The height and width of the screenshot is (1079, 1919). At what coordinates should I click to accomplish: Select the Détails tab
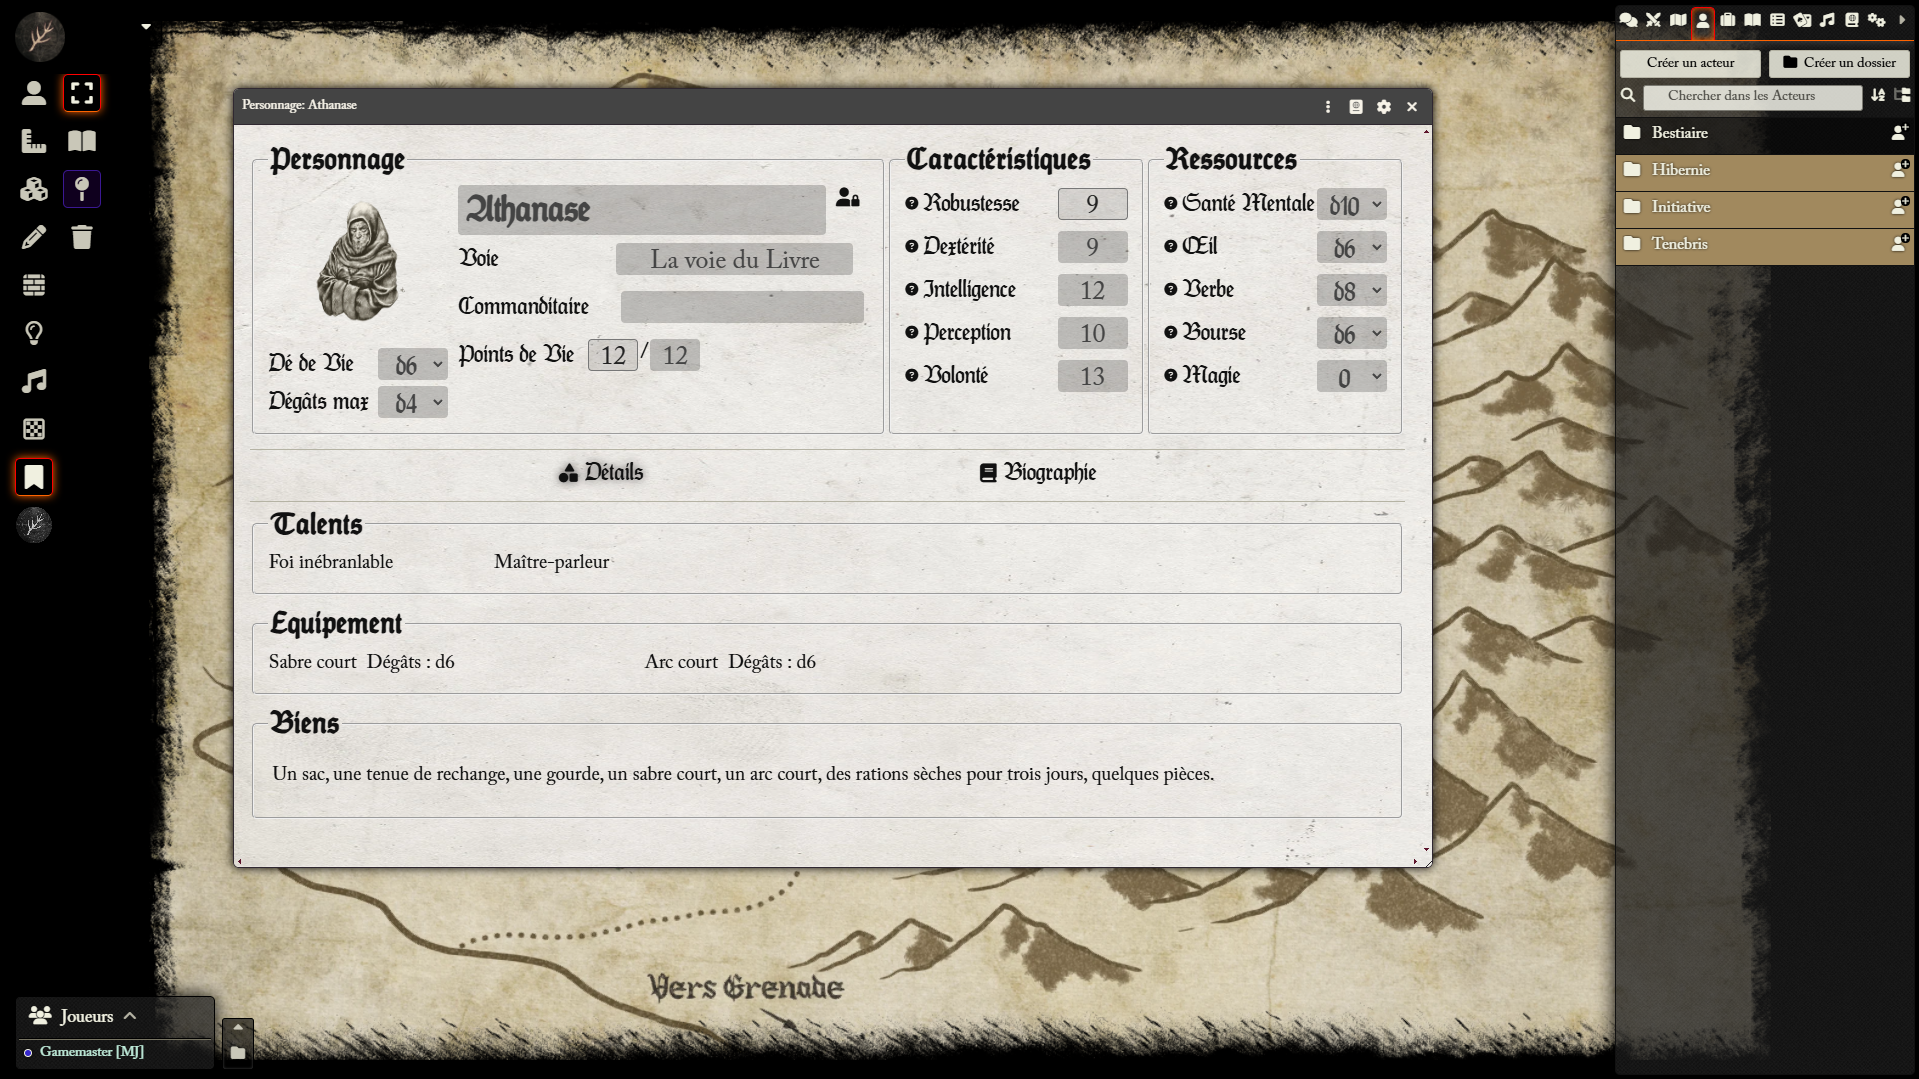pos(601,473)
